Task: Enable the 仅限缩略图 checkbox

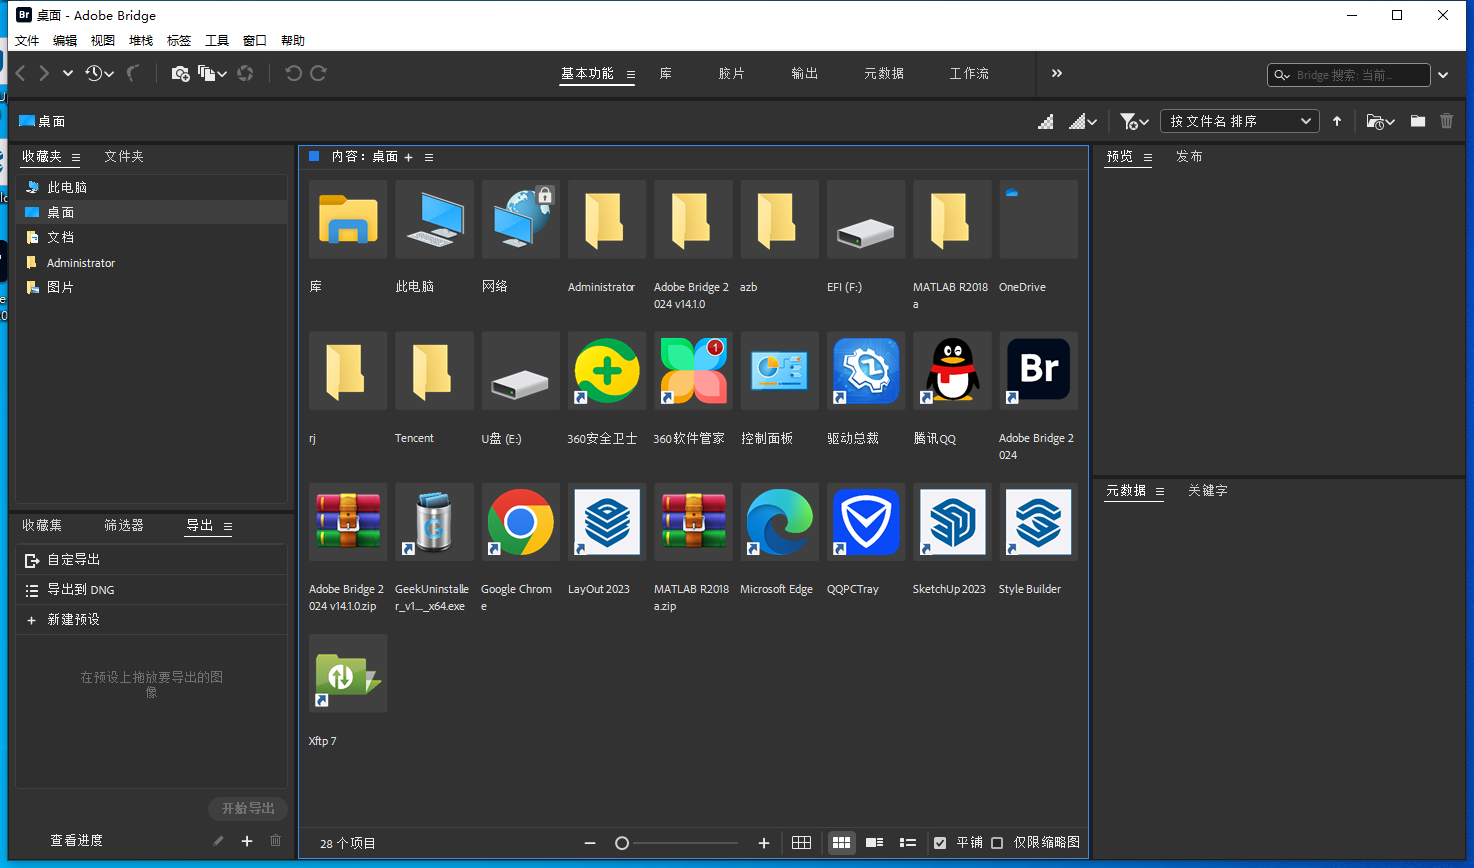Action: coord(997,843)
